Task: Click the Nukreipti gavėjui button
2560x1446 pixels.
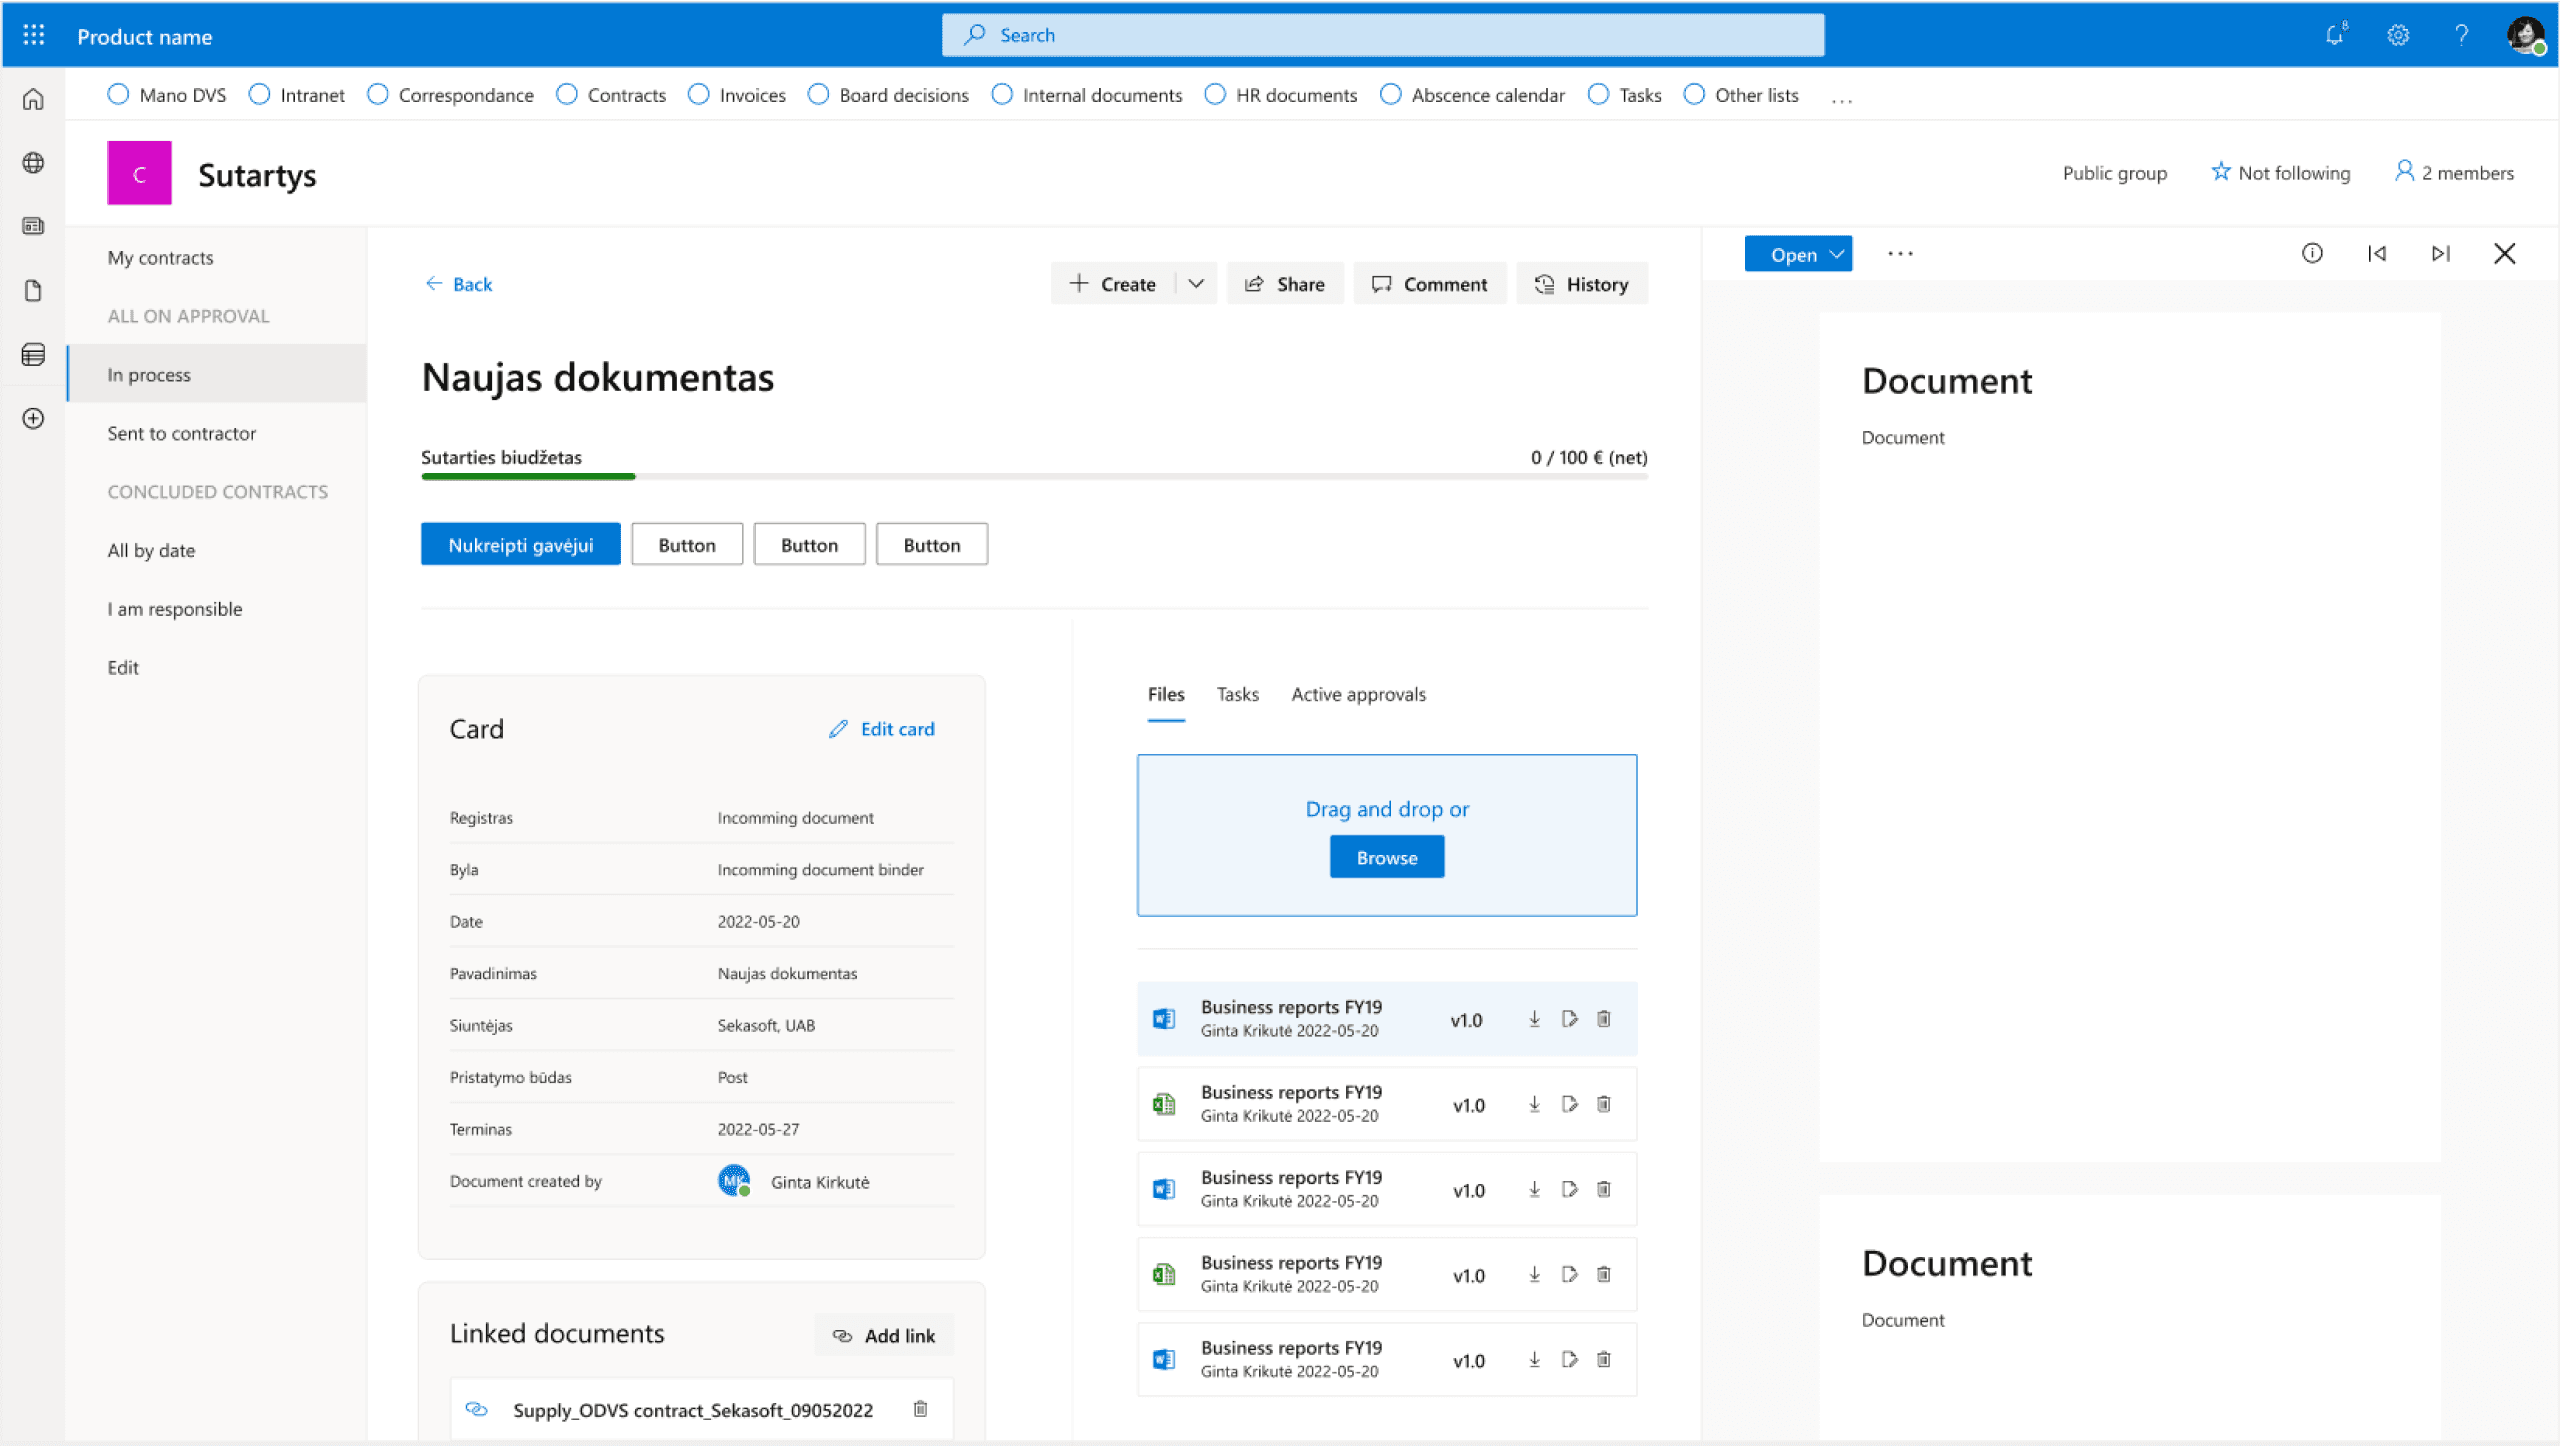Action: [520, 545]
